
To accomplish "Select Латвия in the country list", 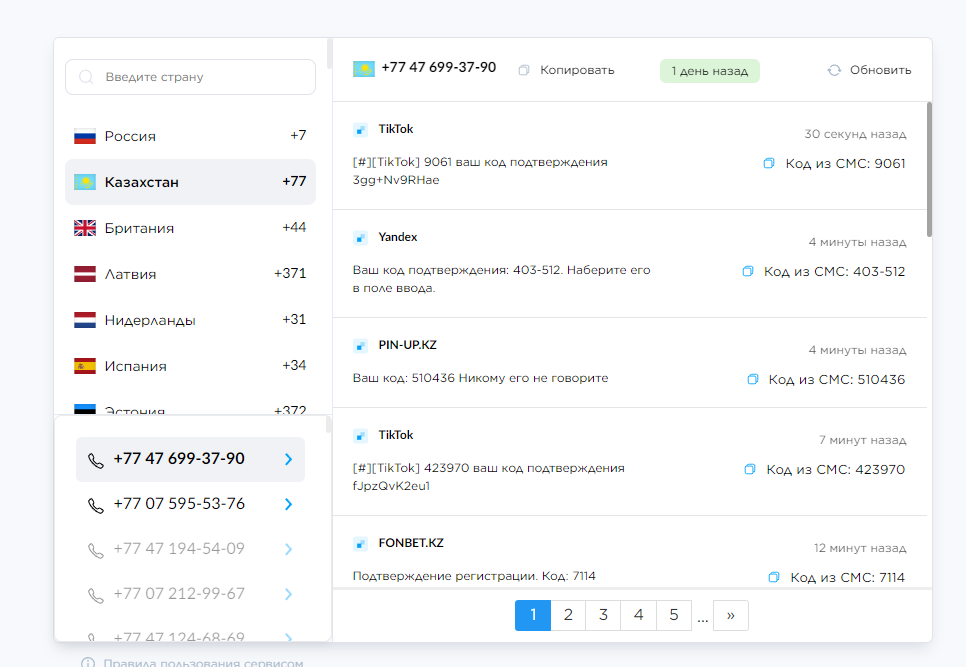I will pos(190,274).
